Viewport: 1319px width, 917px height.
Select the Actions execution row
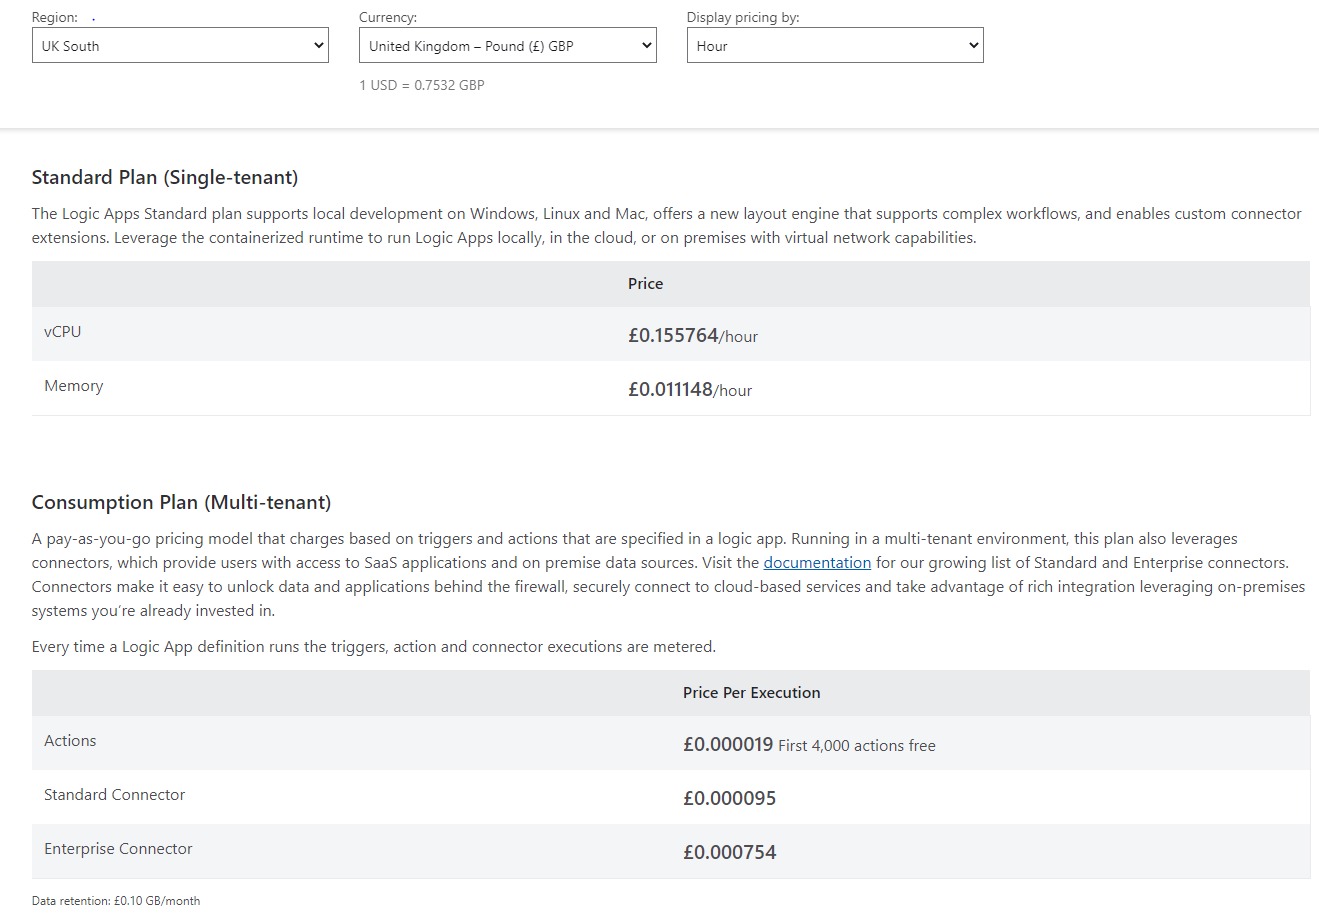point(70,740)
